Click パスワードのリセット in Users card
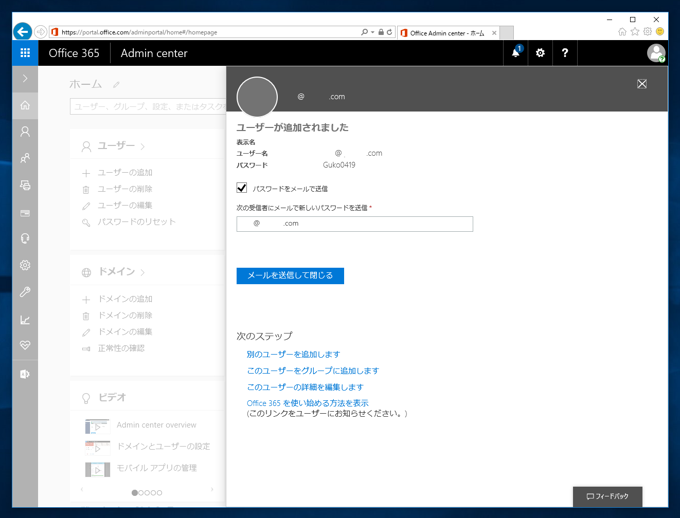This screenshot has width=680, height=518. click(137, 222)
